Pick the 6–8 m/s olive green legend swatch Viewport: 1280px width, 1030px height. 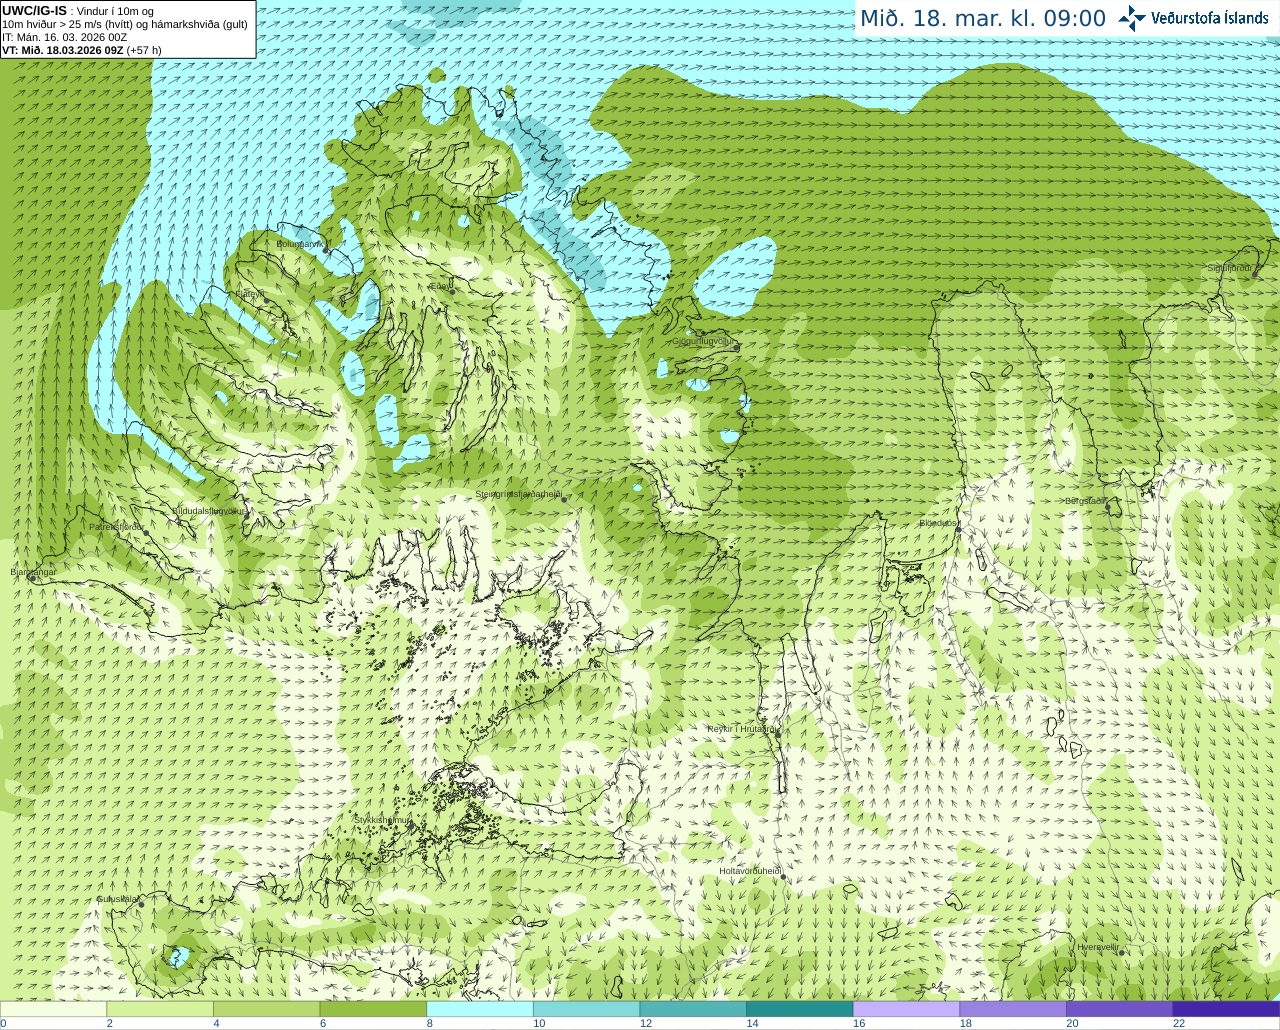point(373,1009)
